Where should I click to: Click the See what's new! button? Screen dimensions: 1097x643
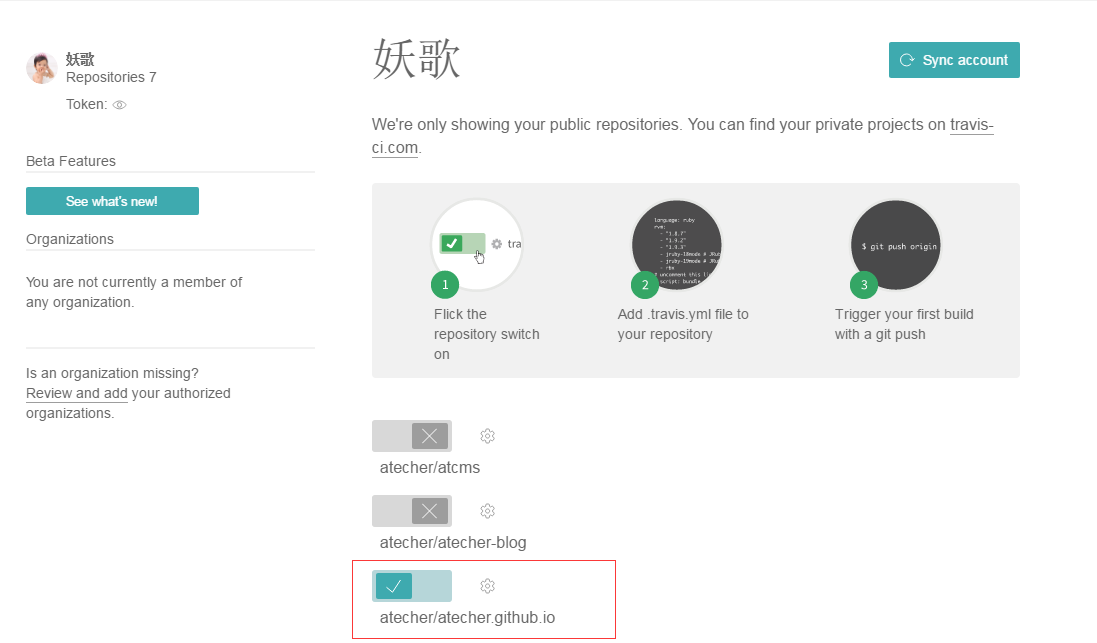(112, 201)
